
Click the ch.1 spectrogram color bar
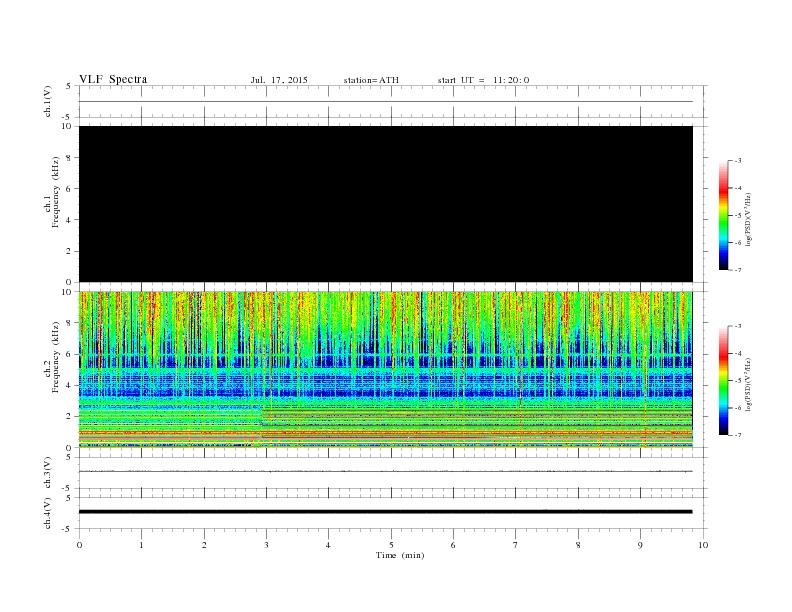pos(723,215)
